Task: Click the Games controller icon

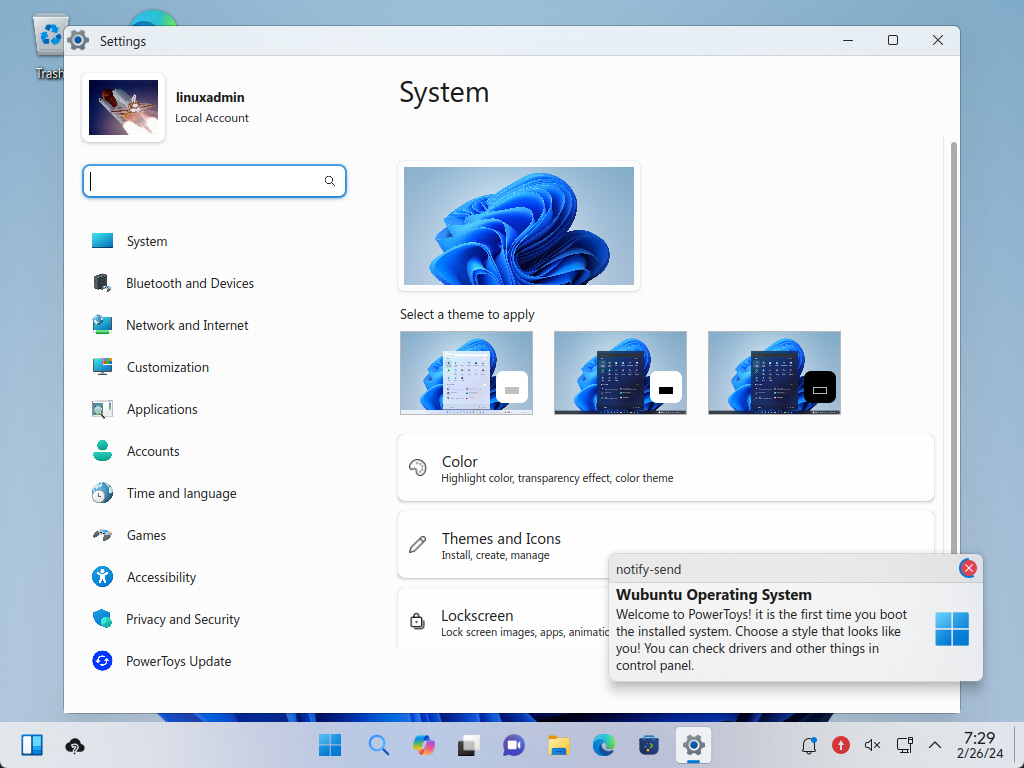Action: point(102,535)
